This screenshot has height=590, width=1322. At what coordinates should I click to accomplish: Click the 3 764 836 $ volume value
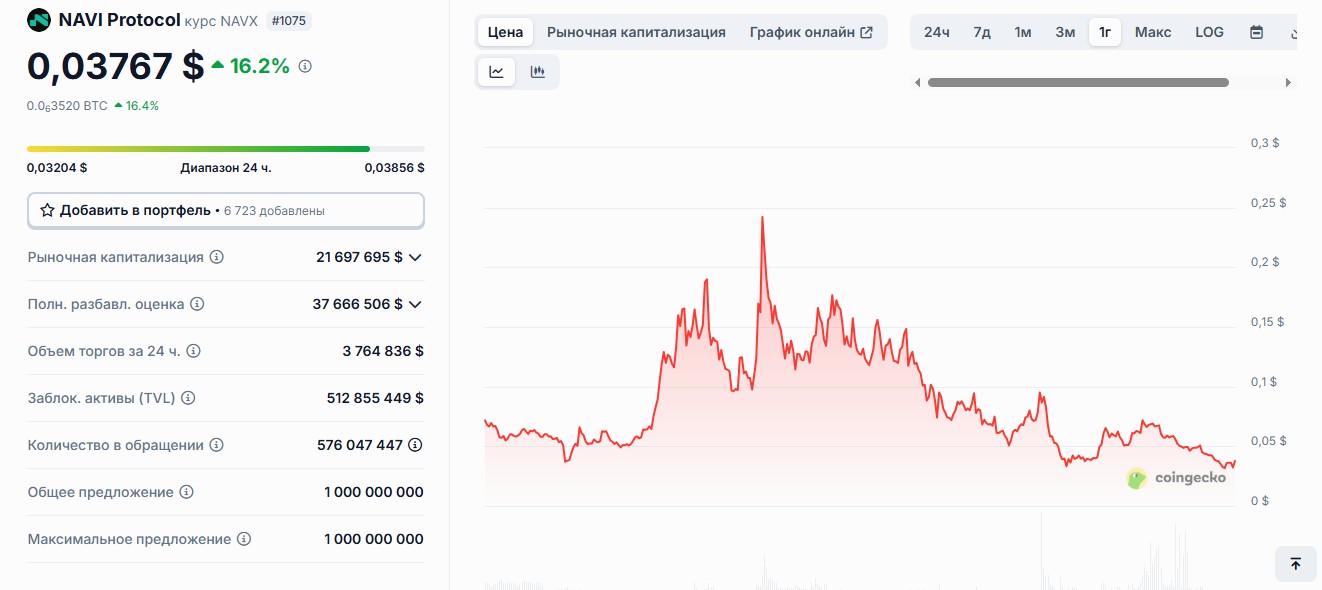tap(383, 351)
